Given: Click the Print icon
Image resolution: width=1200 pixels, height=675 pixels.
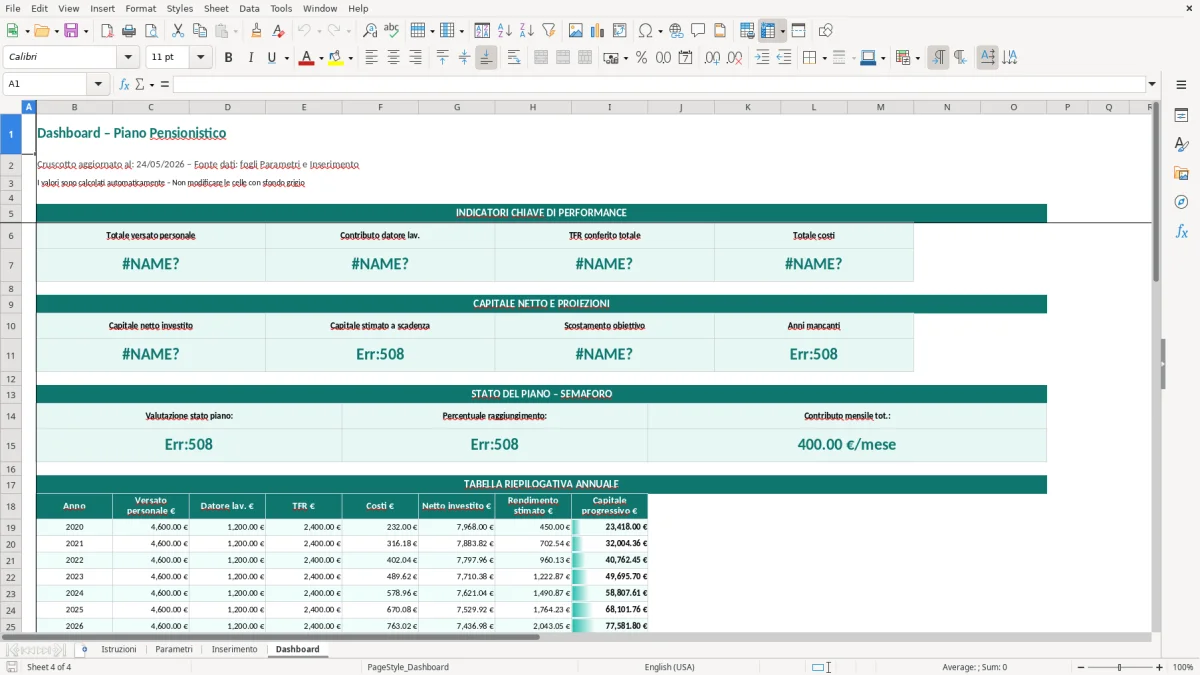Looking at the screenshot, I should point(129,31).
